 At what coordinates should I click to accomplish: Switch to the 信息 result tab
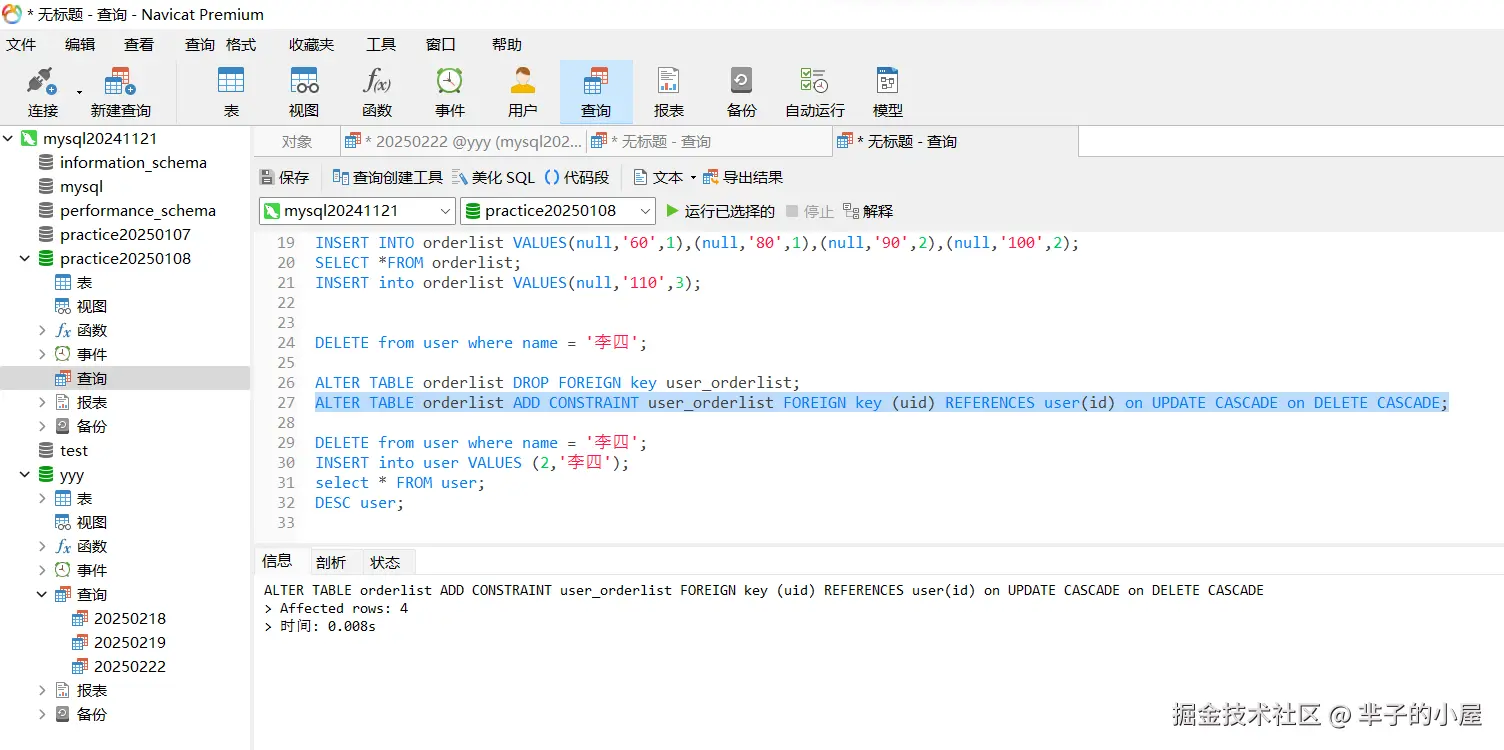click(277, 561)
